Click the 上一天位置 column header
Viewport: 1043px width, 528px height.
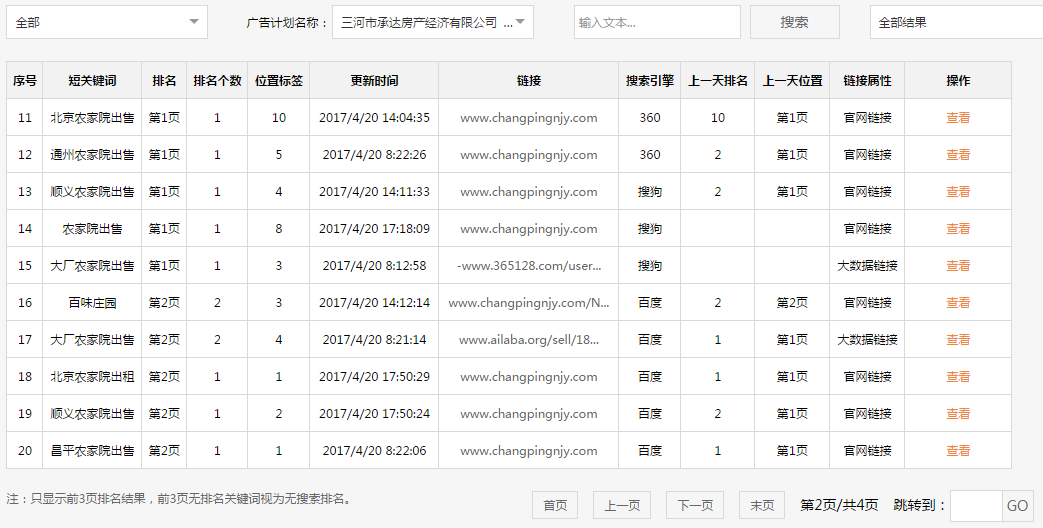(x=792, y=80)
